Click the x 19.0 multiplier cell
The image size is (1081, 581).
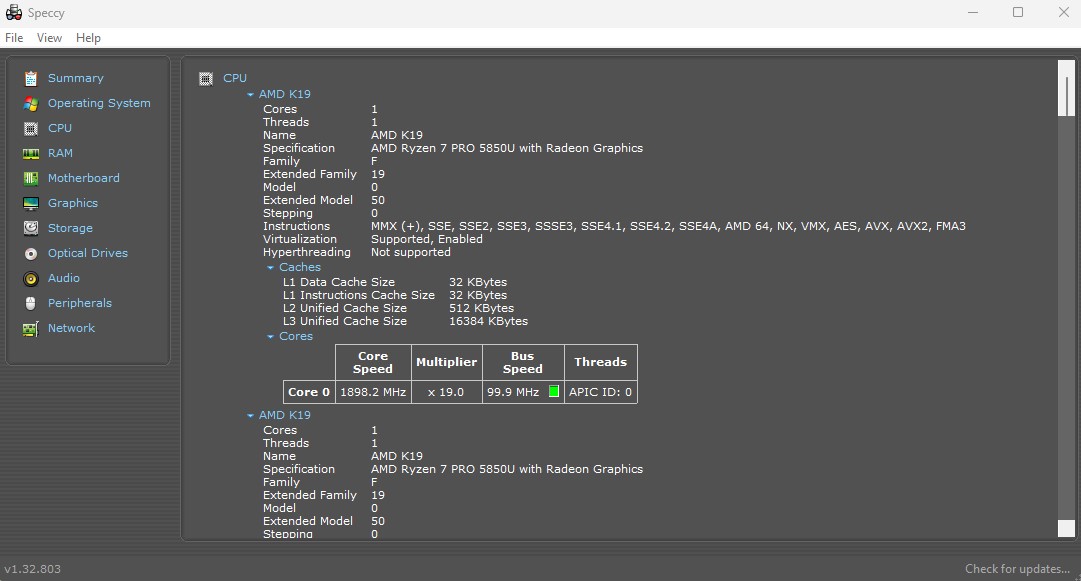click(446, 391)
